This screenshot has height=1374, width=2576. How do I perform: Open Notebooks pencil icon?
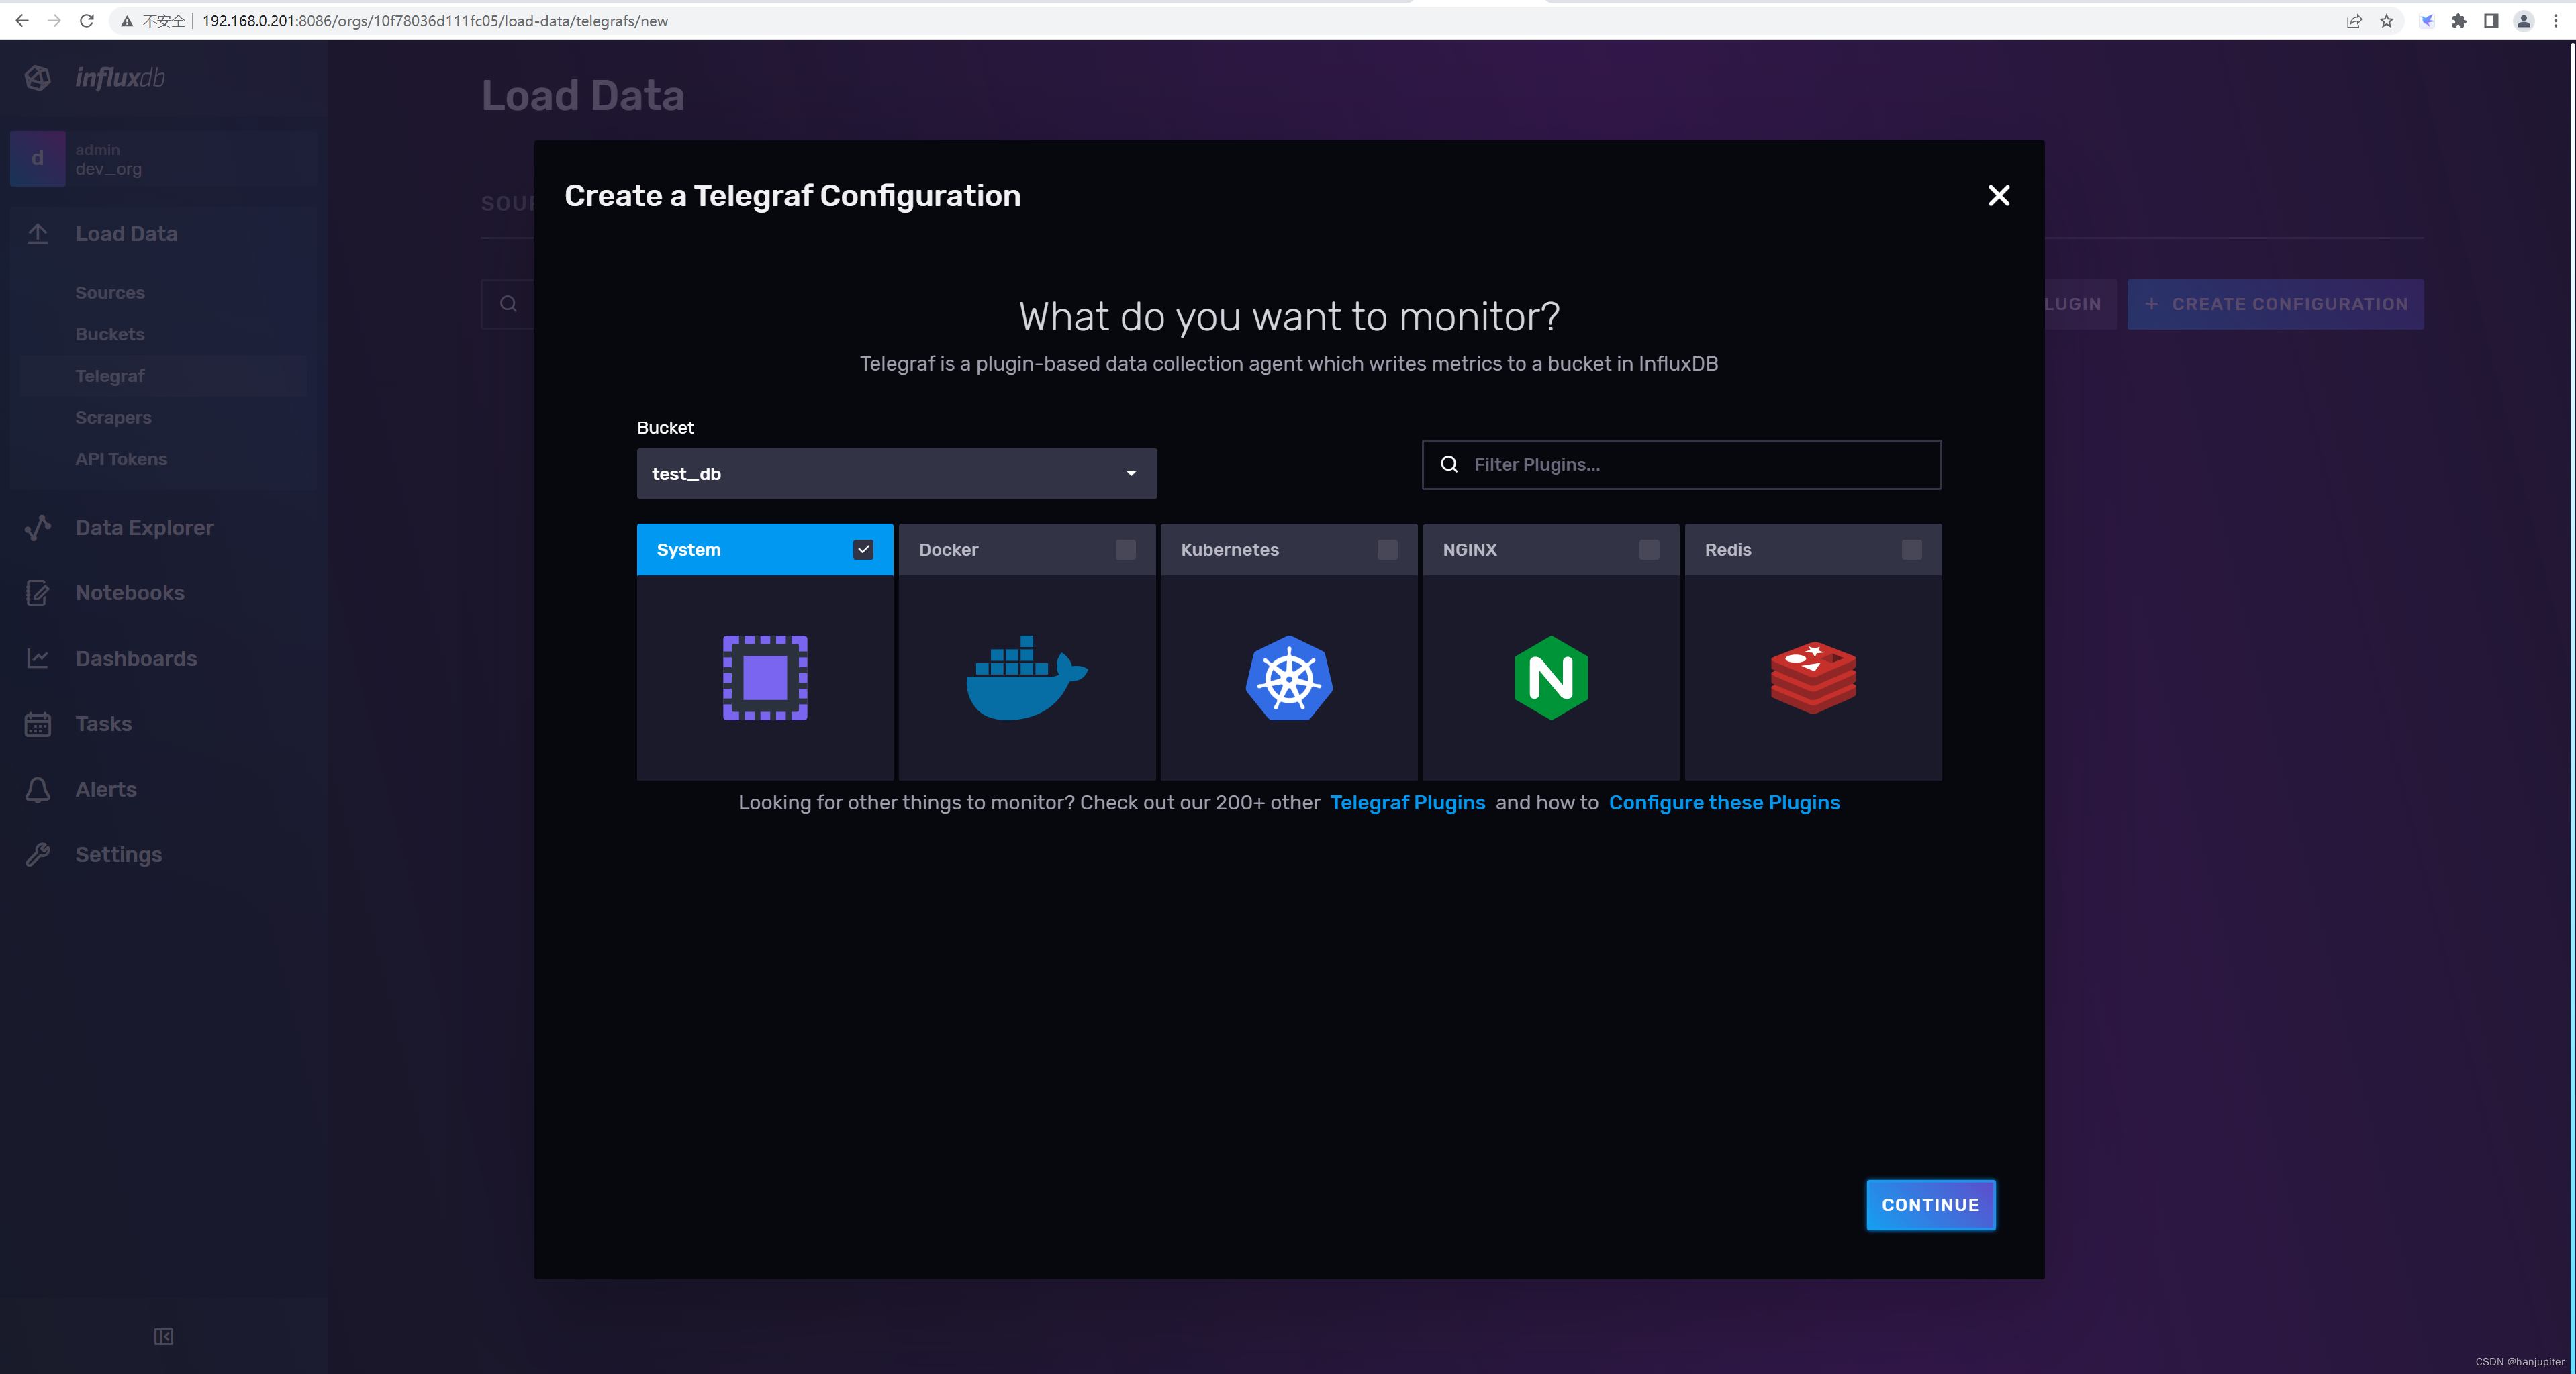(38, 593)
